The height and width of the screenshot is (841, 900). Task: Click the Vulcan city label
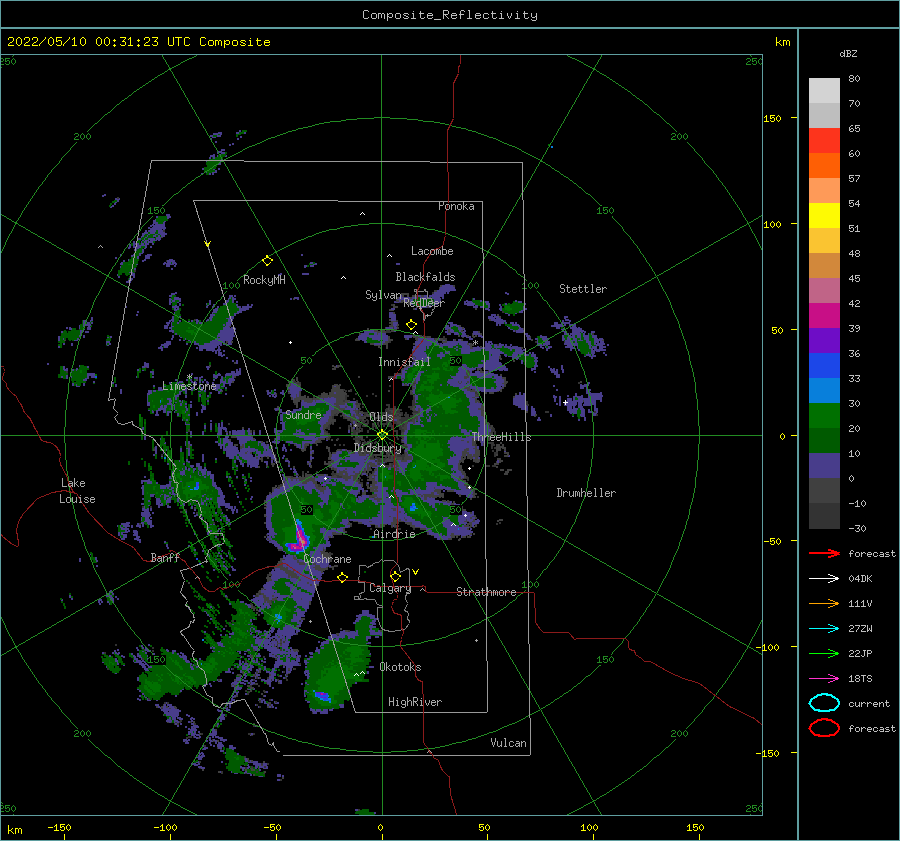[x=509, y=743]
